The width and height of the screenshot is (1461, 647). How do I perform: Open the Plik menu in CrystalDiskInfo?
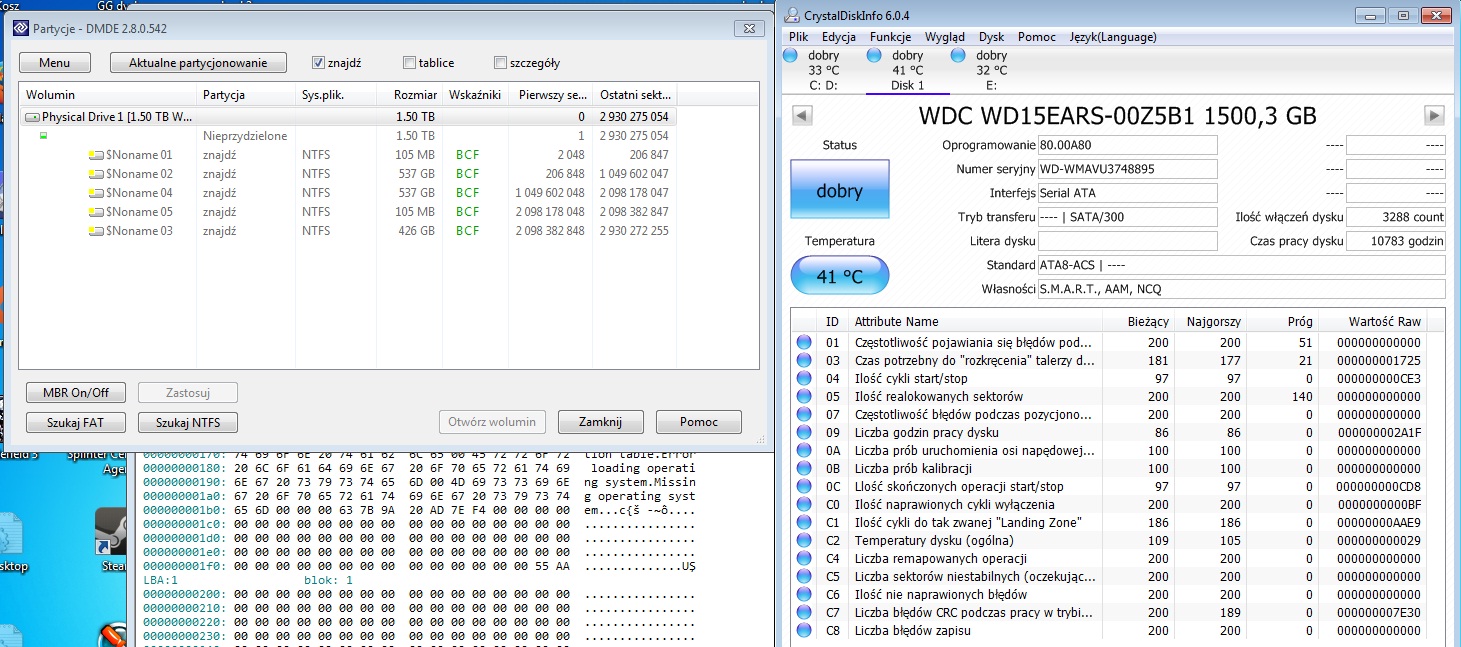point(798,37)
